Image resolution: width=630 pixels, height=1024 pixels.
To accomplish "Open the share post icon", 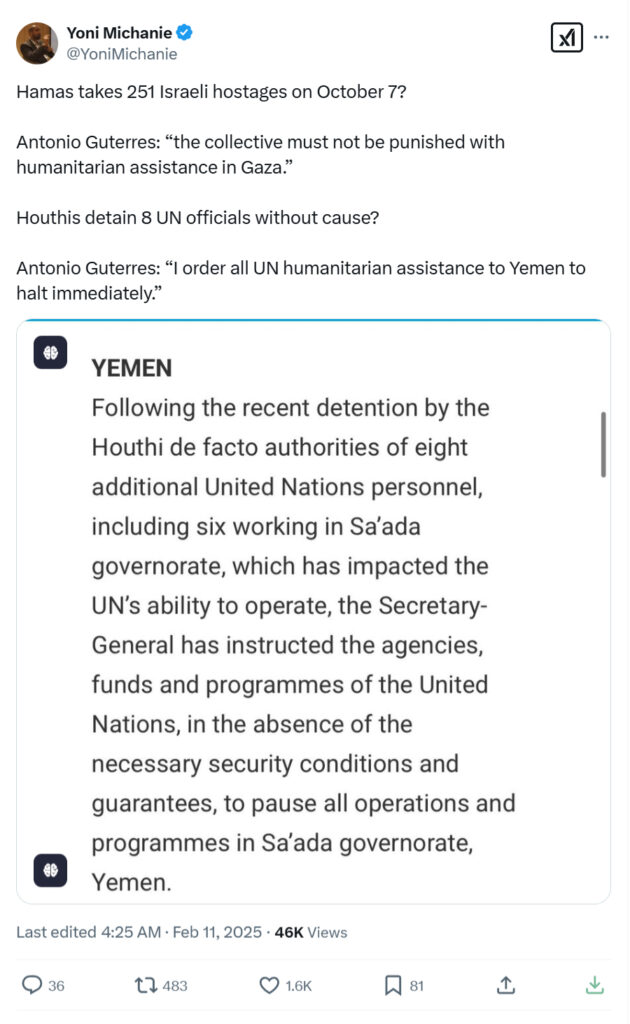I will [x=506, y=985].
